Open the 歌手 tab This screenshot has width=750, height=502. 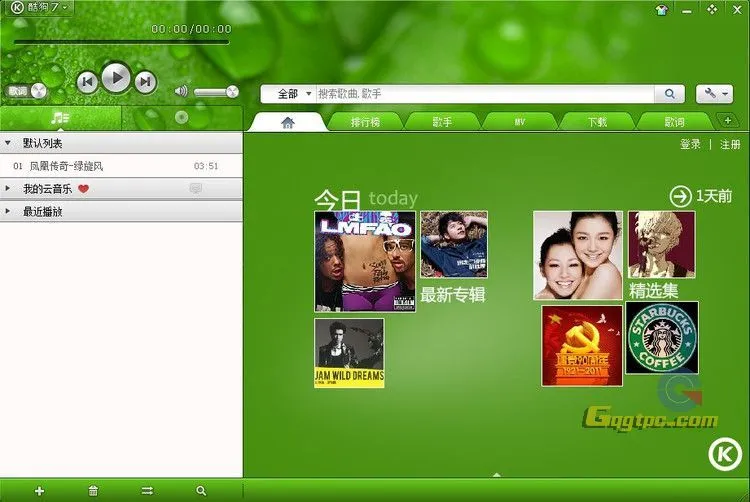(x=442, y=122)
